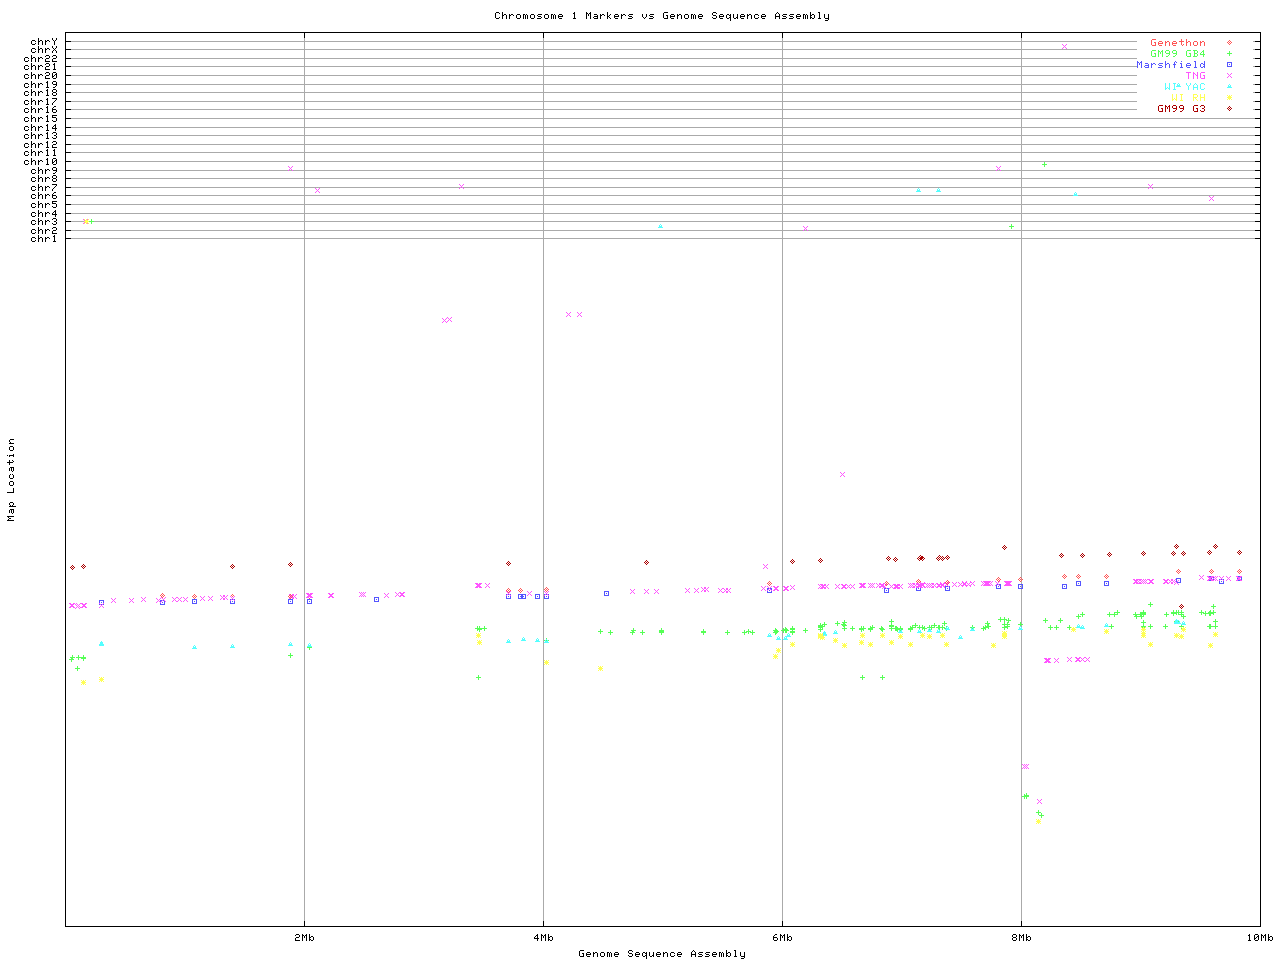Click the green plus GM99 GB4 legend symbol
The width and height of the screenshot is (1280, 960).
(x=1229, y=54)
